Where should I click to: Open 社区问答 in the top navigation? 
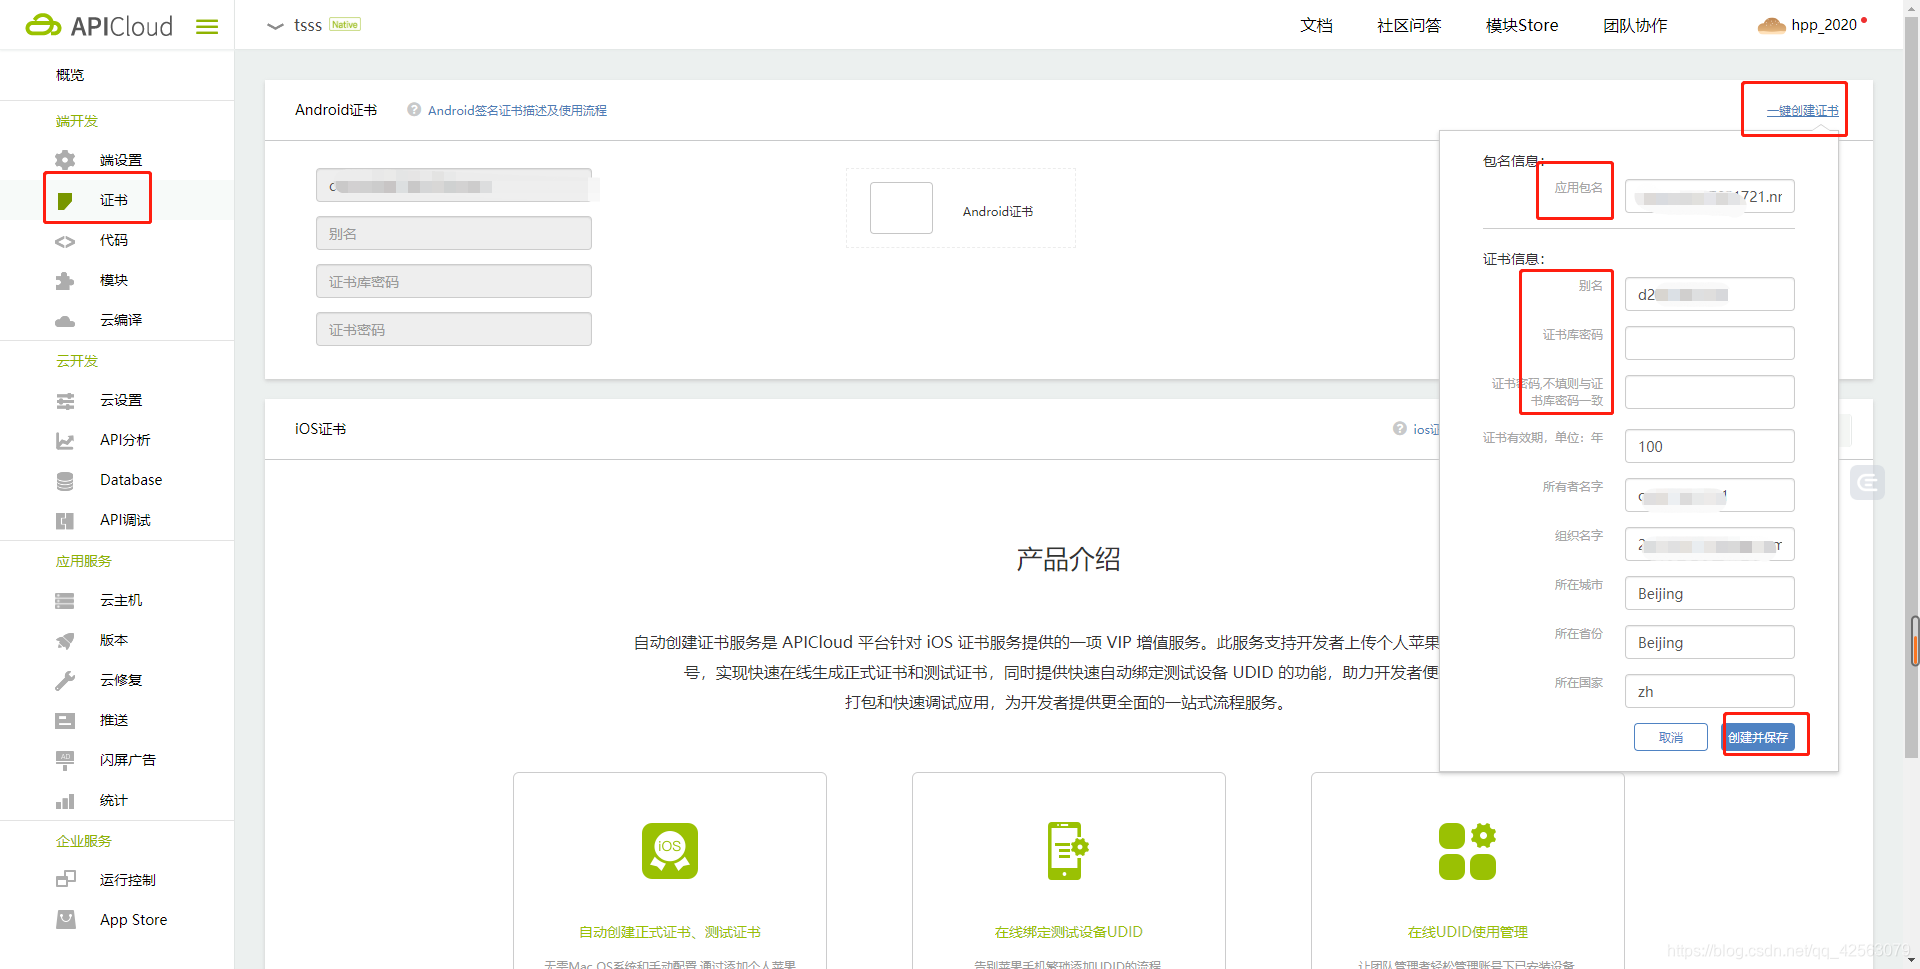(1409, 26)
